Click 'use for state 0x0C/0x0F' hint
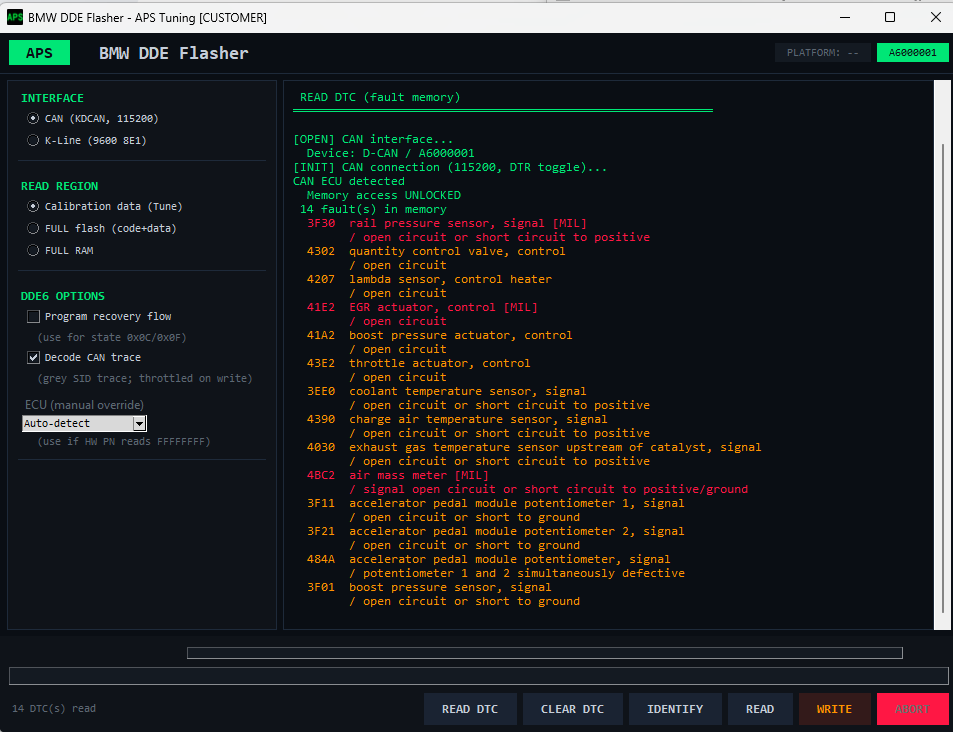This screenshot has width=953, height=732. pyautogui.click(x=110, y=337)
